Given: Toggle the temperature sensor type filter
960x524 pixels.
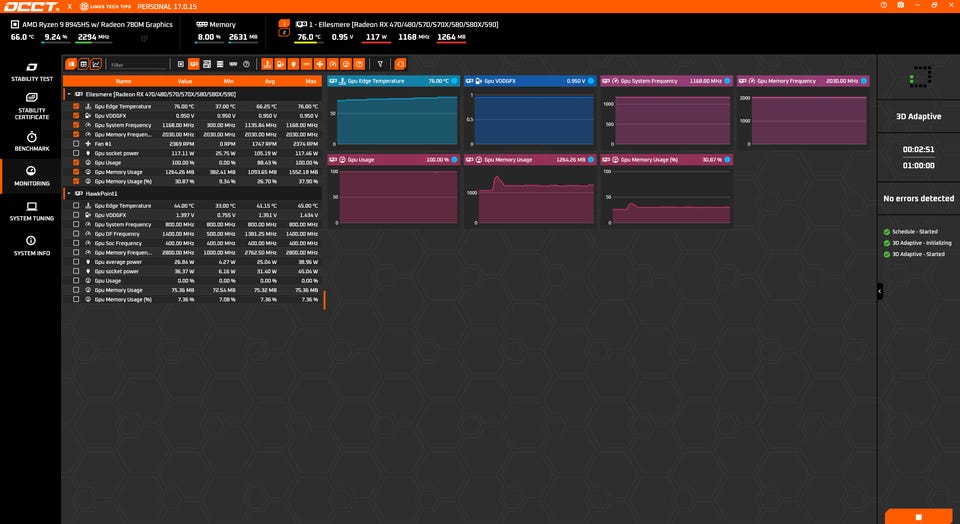Looking at the screenshot, I should (267, 64).
